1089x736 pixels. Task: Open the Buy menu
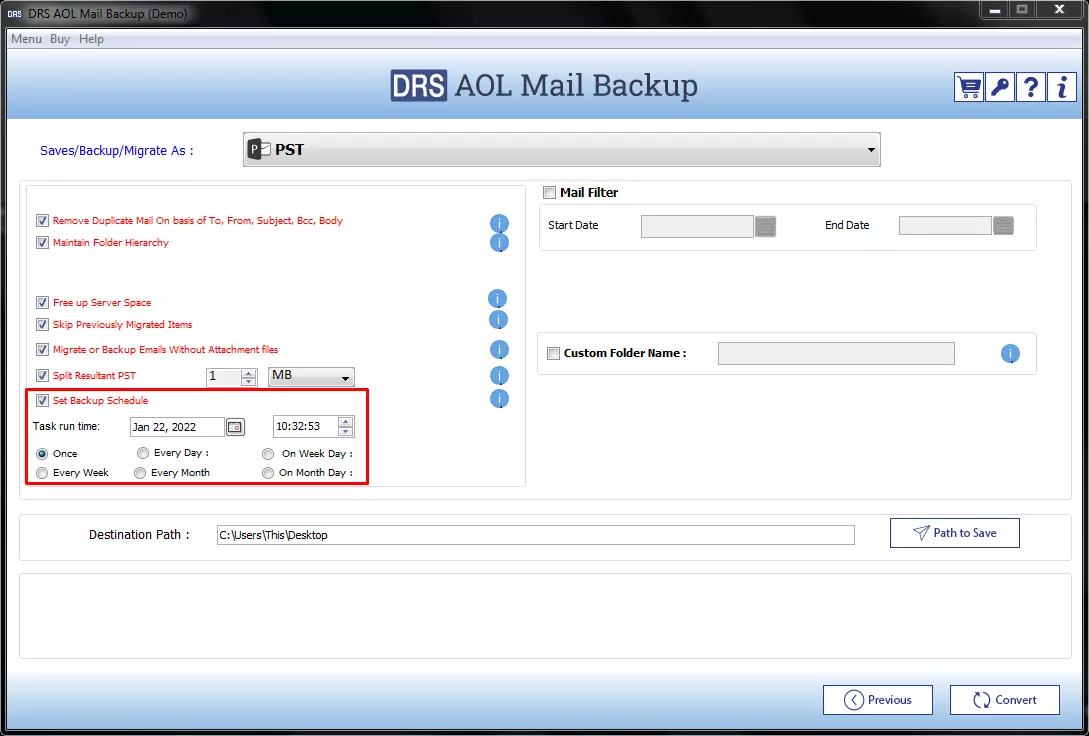(60, 39)
